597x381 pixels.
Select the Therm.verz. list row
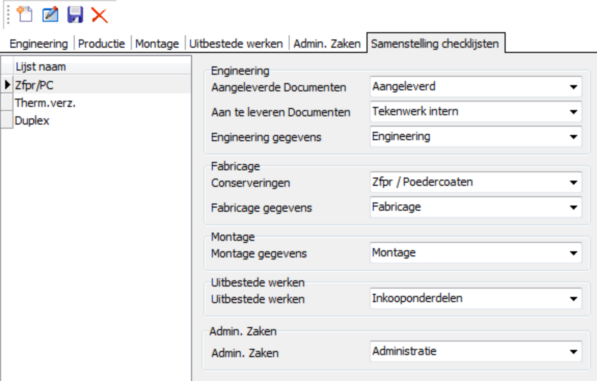(x=102, y=103)
